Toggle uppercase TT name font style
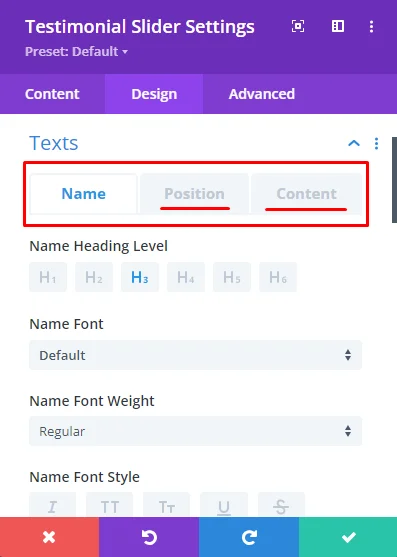397x557 pixels. [109, 505]
